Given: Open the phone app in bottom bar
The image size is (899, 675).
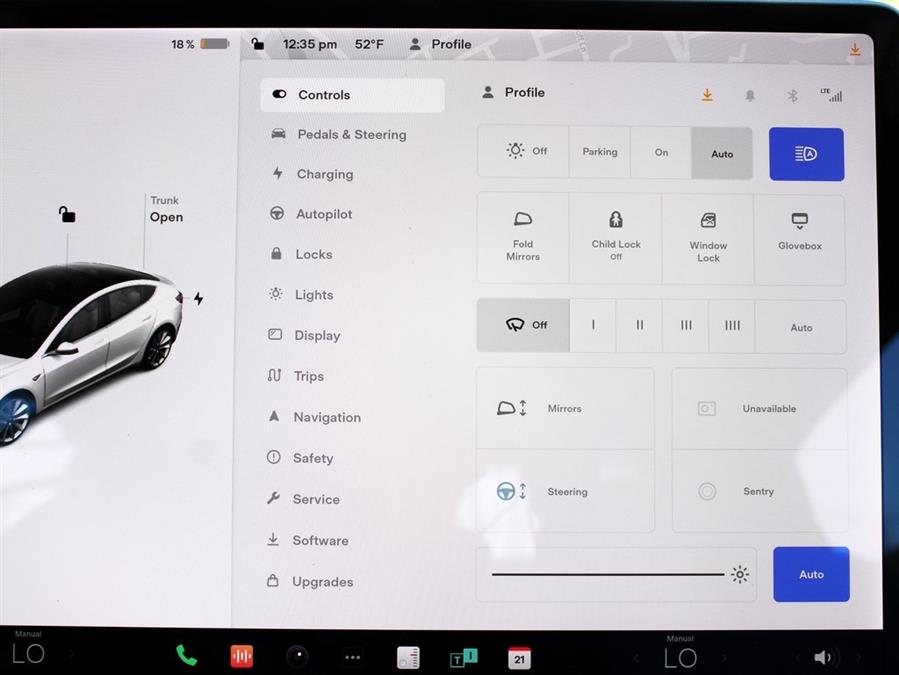Looking at the screenshot, I should [x=186, y=656].
